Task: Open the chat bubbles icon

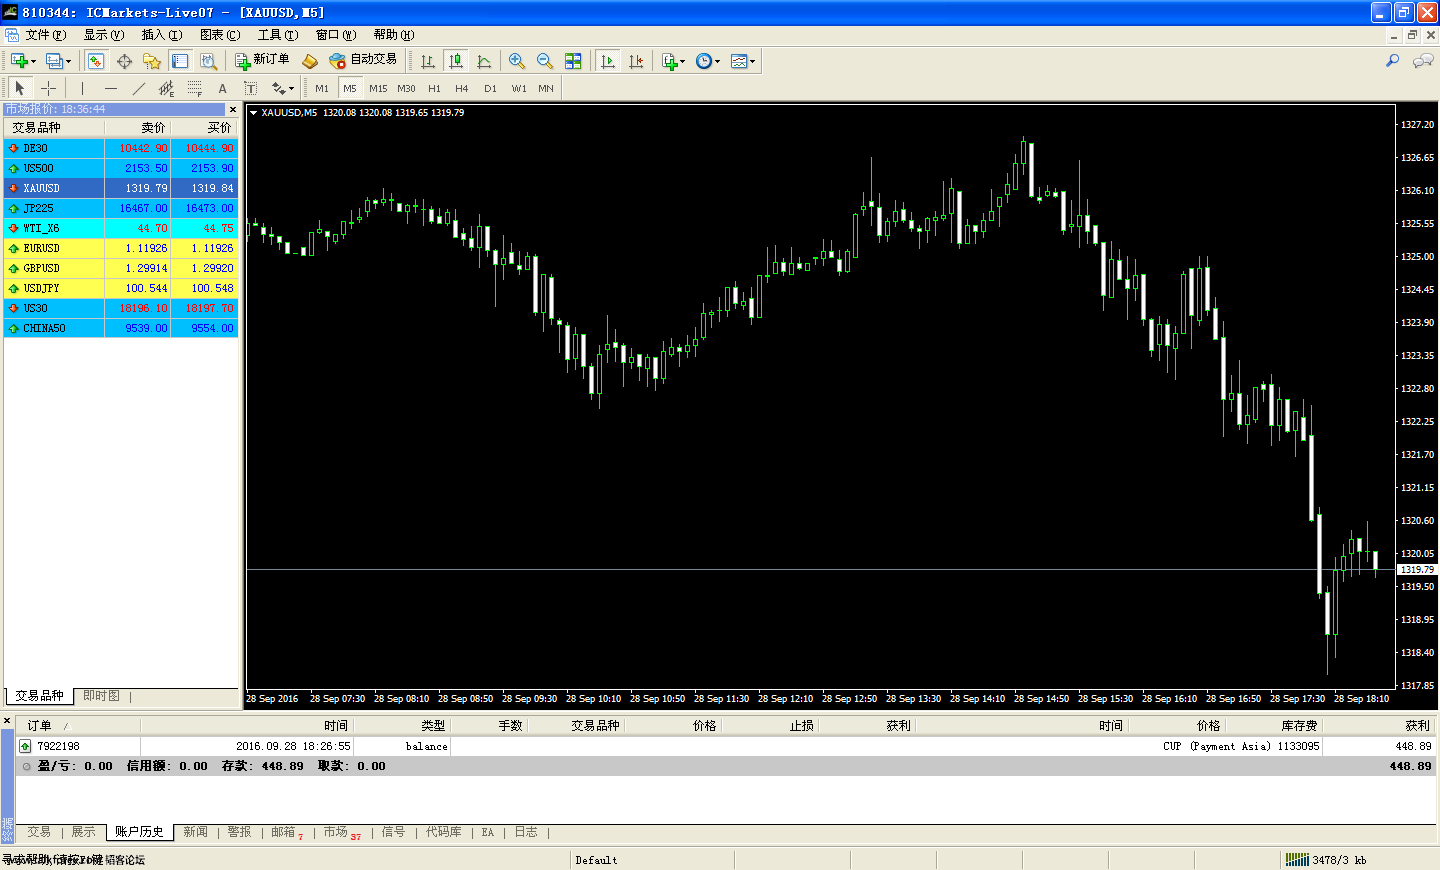Action: tap(1422, 61)
